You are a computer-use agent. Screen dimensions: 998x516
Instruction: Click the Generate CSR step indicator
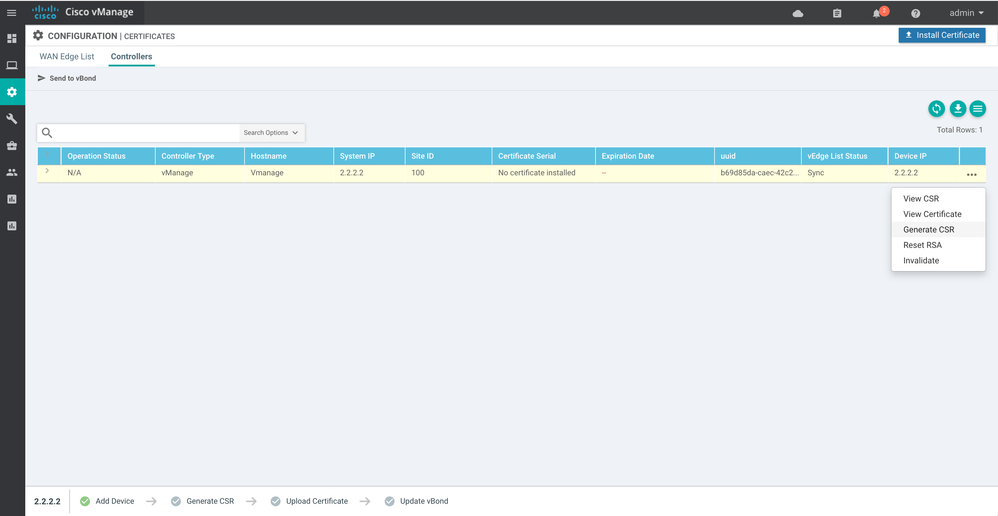pos(202,501)
